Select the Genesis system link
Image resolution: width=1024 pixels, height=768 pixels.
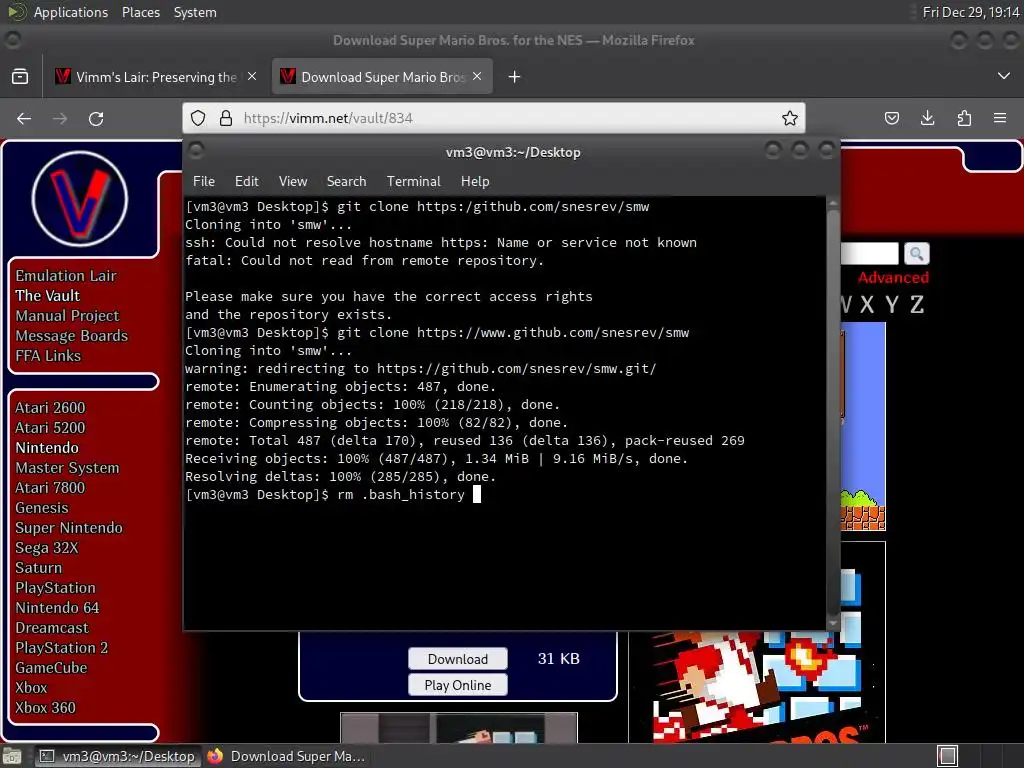[x=42, y=508]
